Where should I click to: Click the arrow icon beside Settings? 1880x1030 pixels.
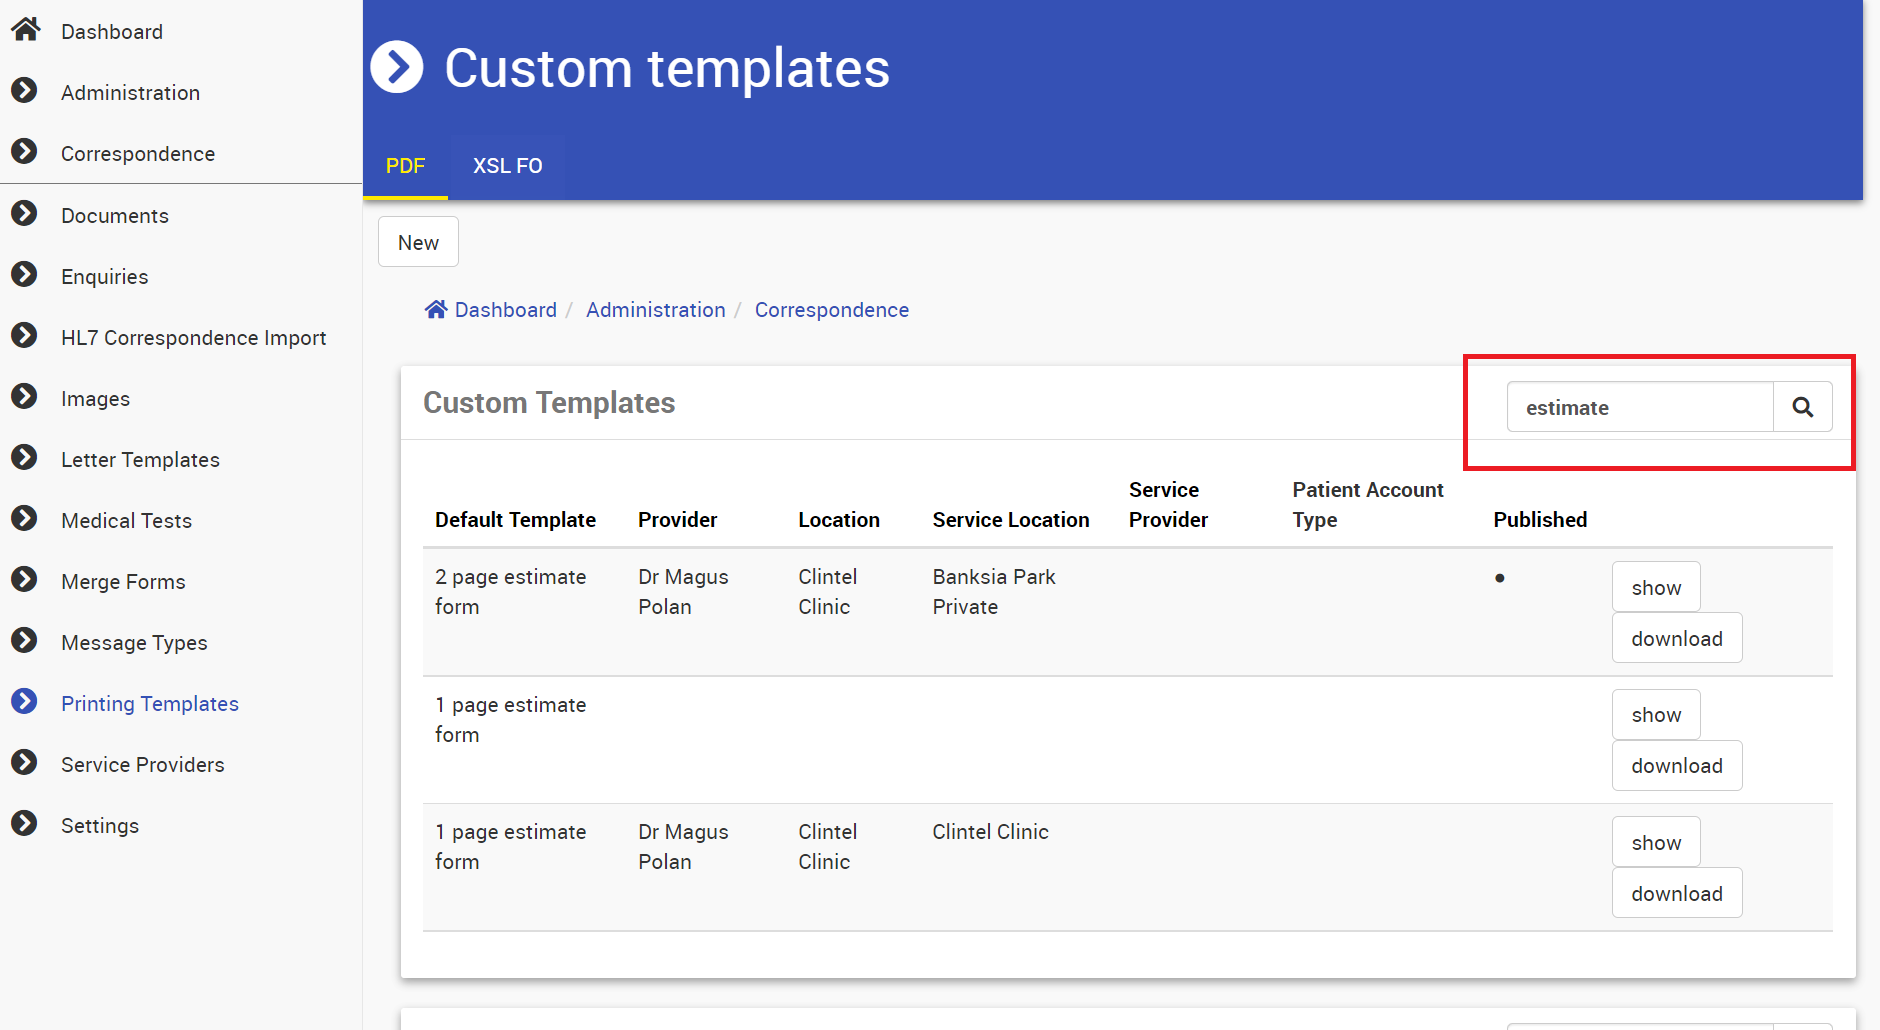(24, 823)
